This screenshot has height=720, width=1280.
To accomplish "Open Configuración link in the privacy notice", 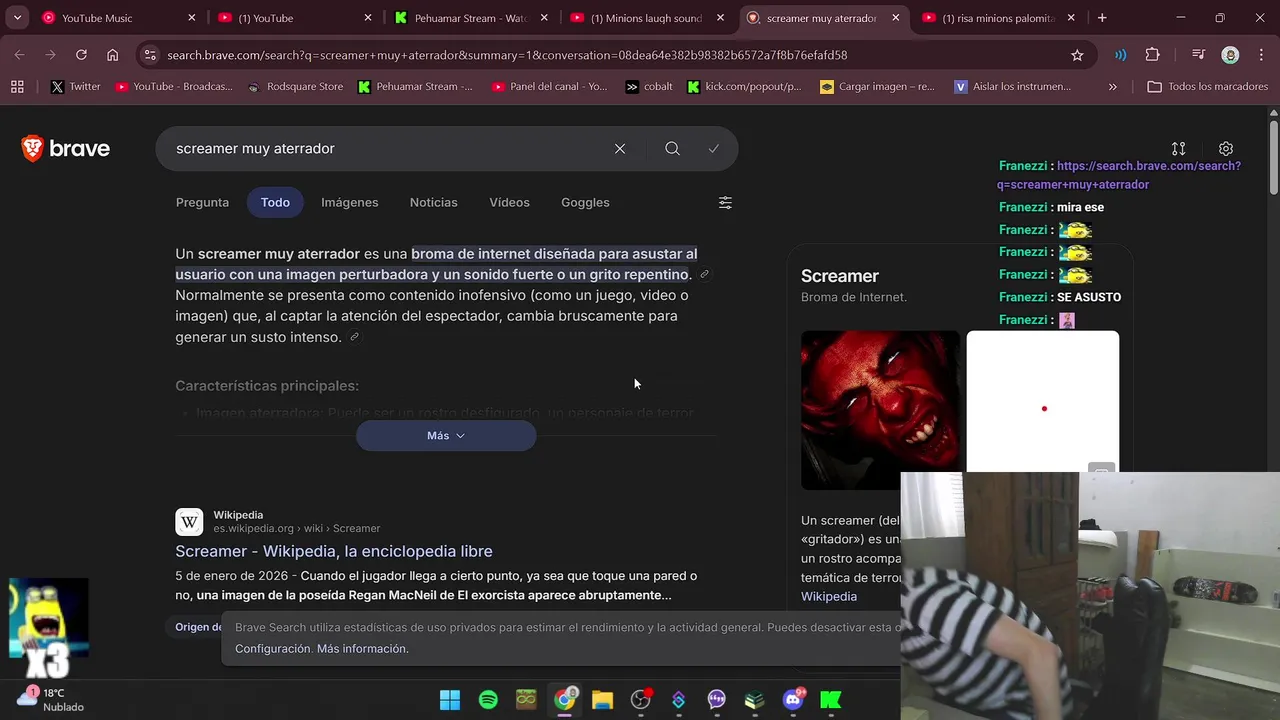I will [x=273, y=649].
